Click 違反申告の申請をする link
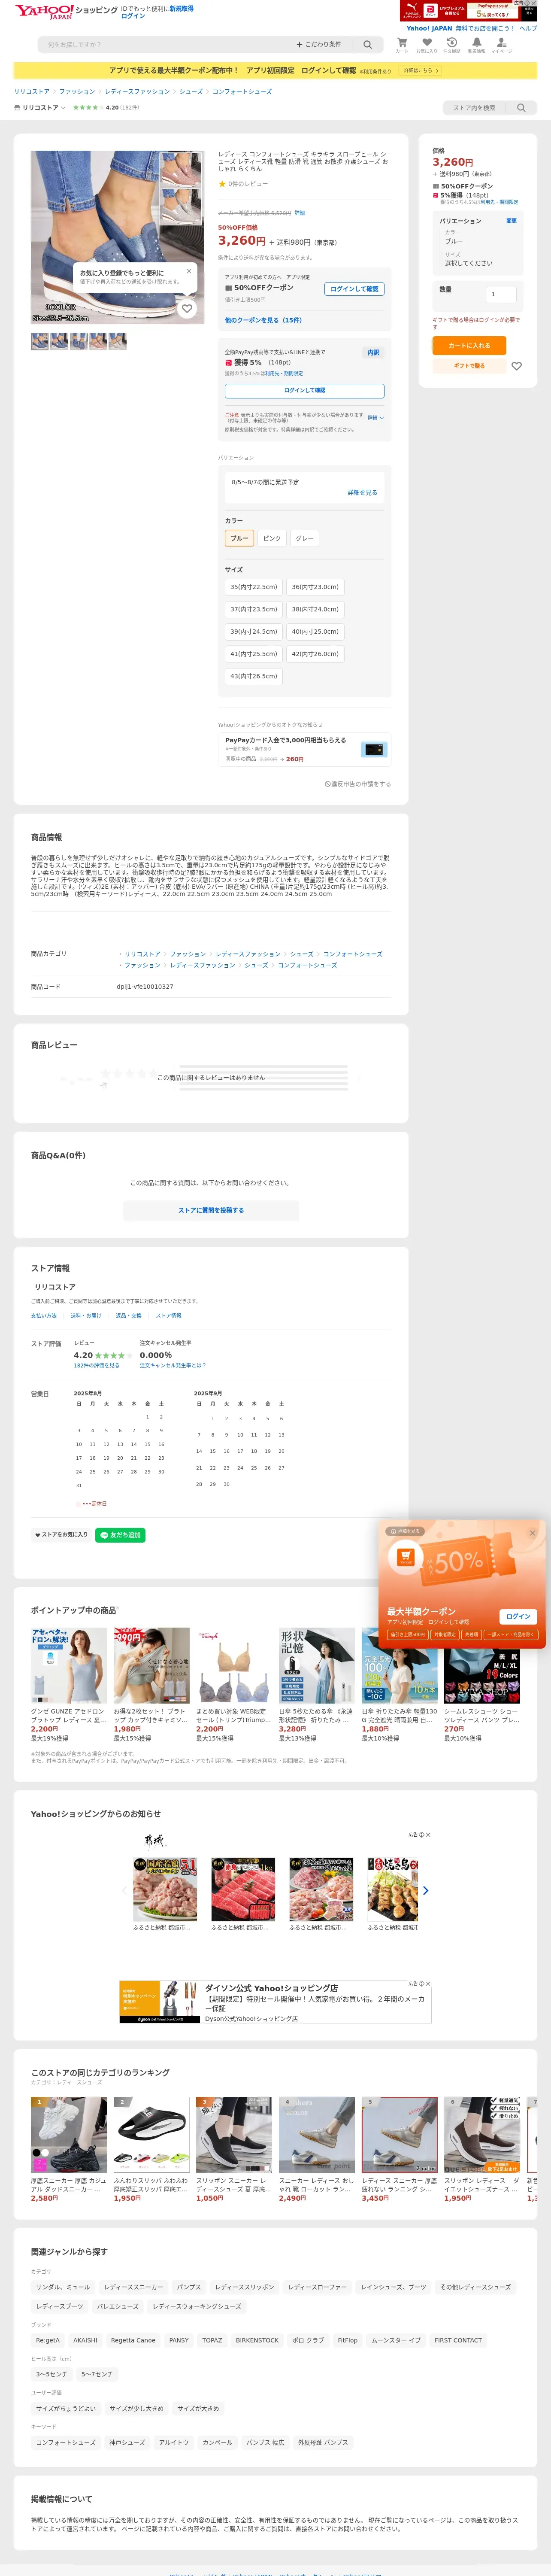This screenshot has width=551, height=2576. [358, 784]
